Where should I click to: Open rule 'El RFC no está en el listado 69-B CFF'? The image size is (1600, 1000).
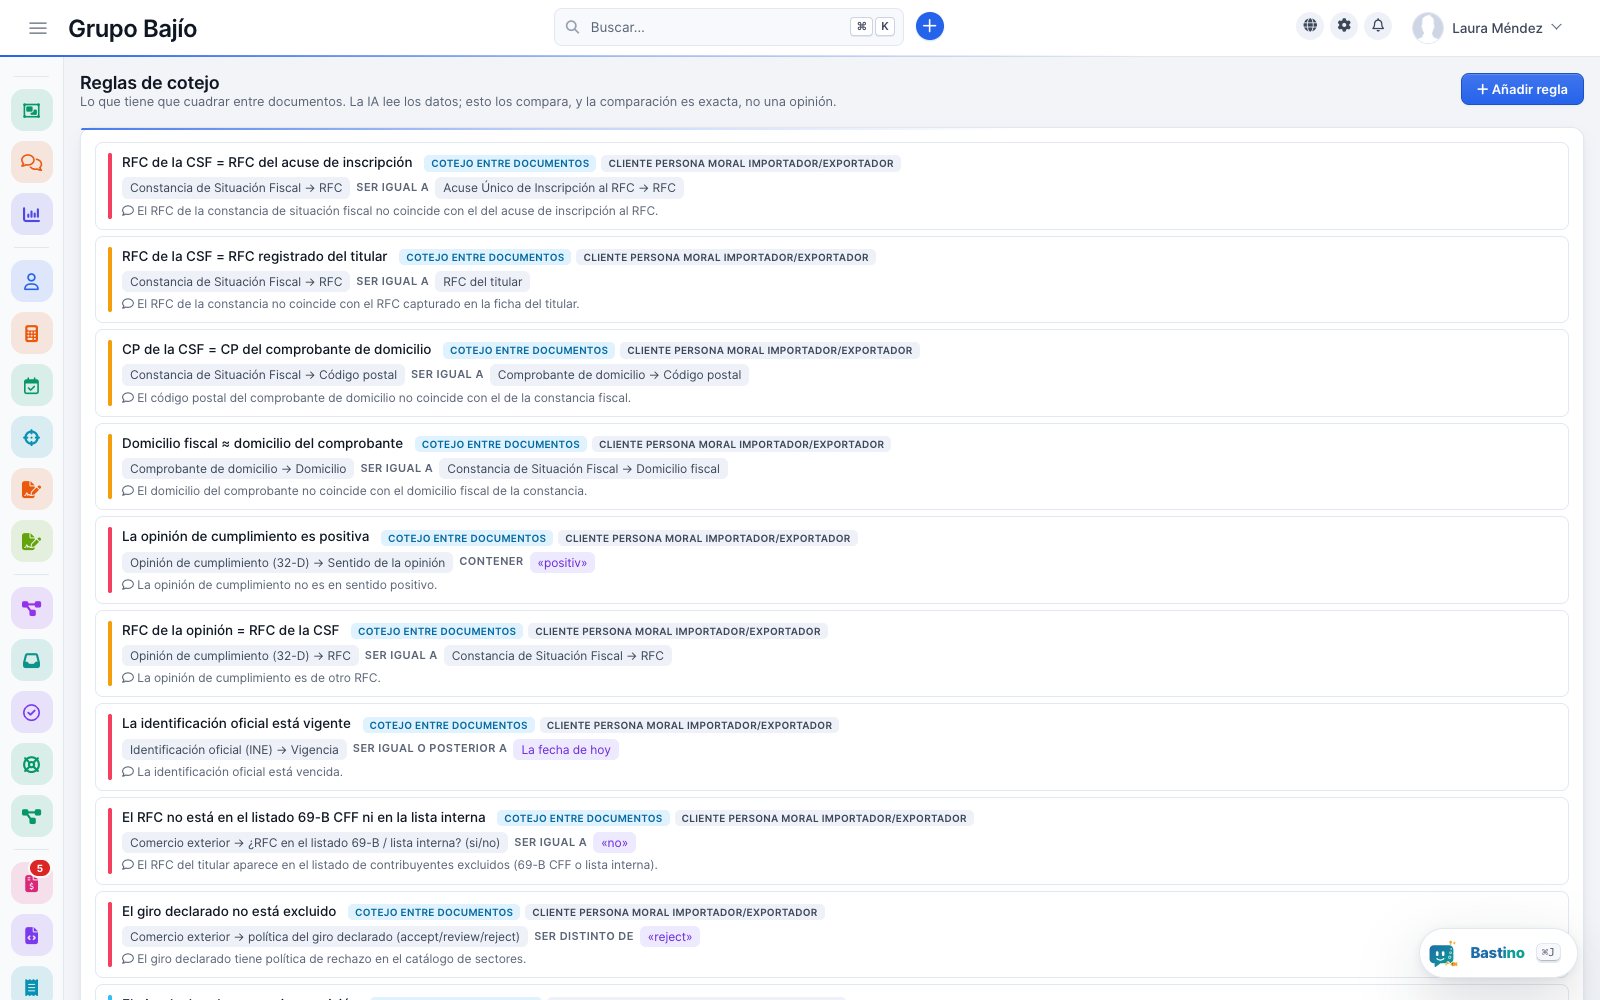(832, 840)
